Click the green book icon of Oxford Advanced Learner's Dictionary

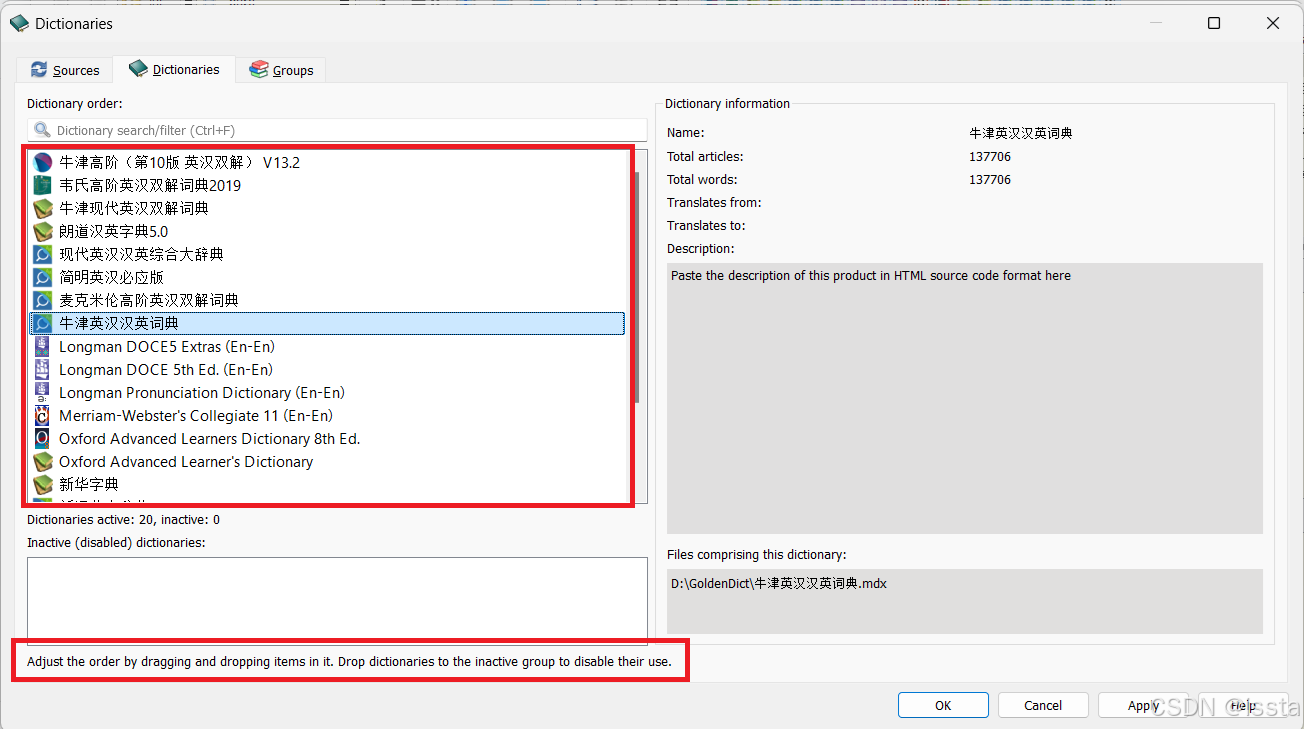click(42, 461)
